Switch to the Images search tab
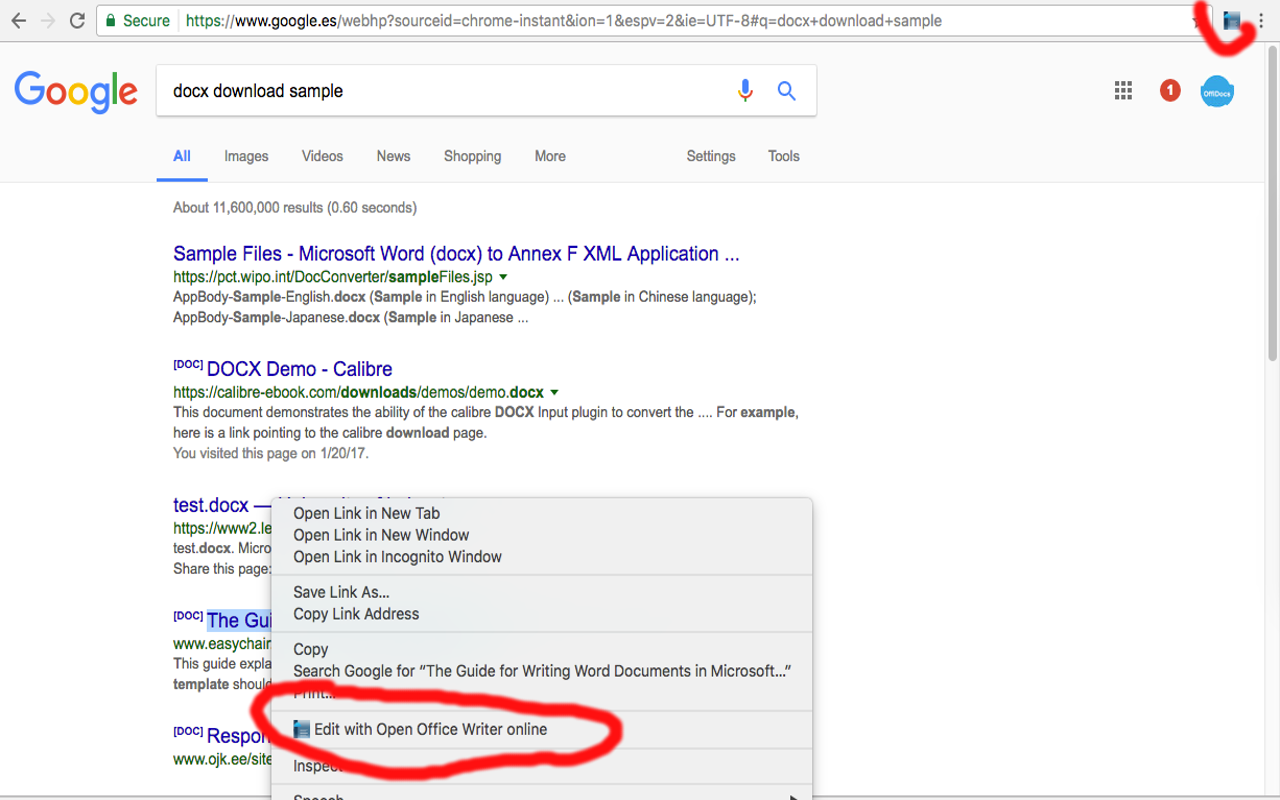This screenshot has width=1280, height=800. 245,156
